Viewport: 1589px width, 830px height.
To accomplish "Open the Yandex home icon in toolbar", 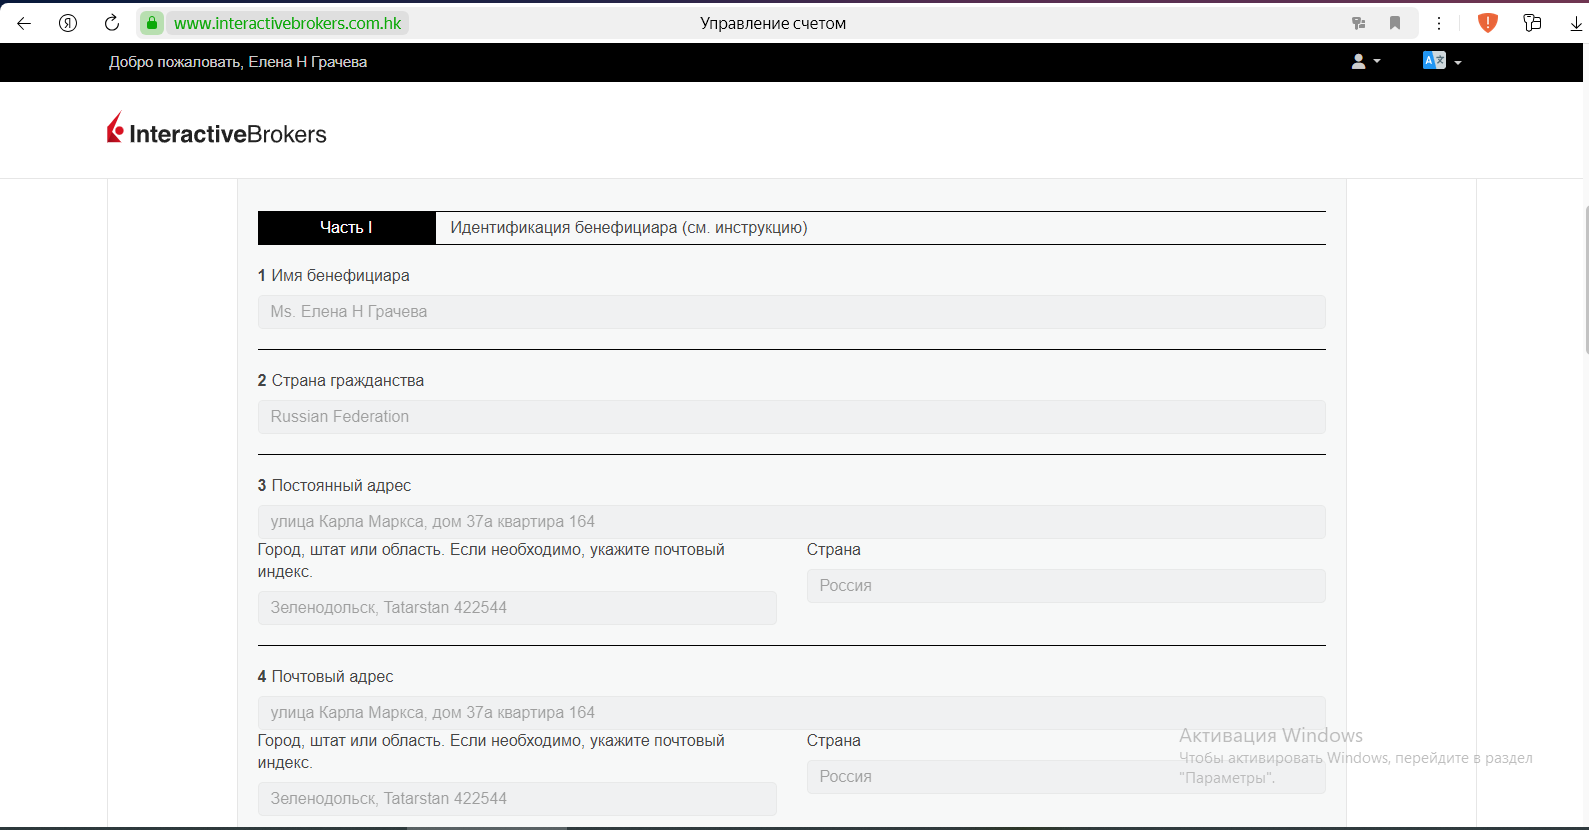I will pyautogui.click(x=68, y=23).
